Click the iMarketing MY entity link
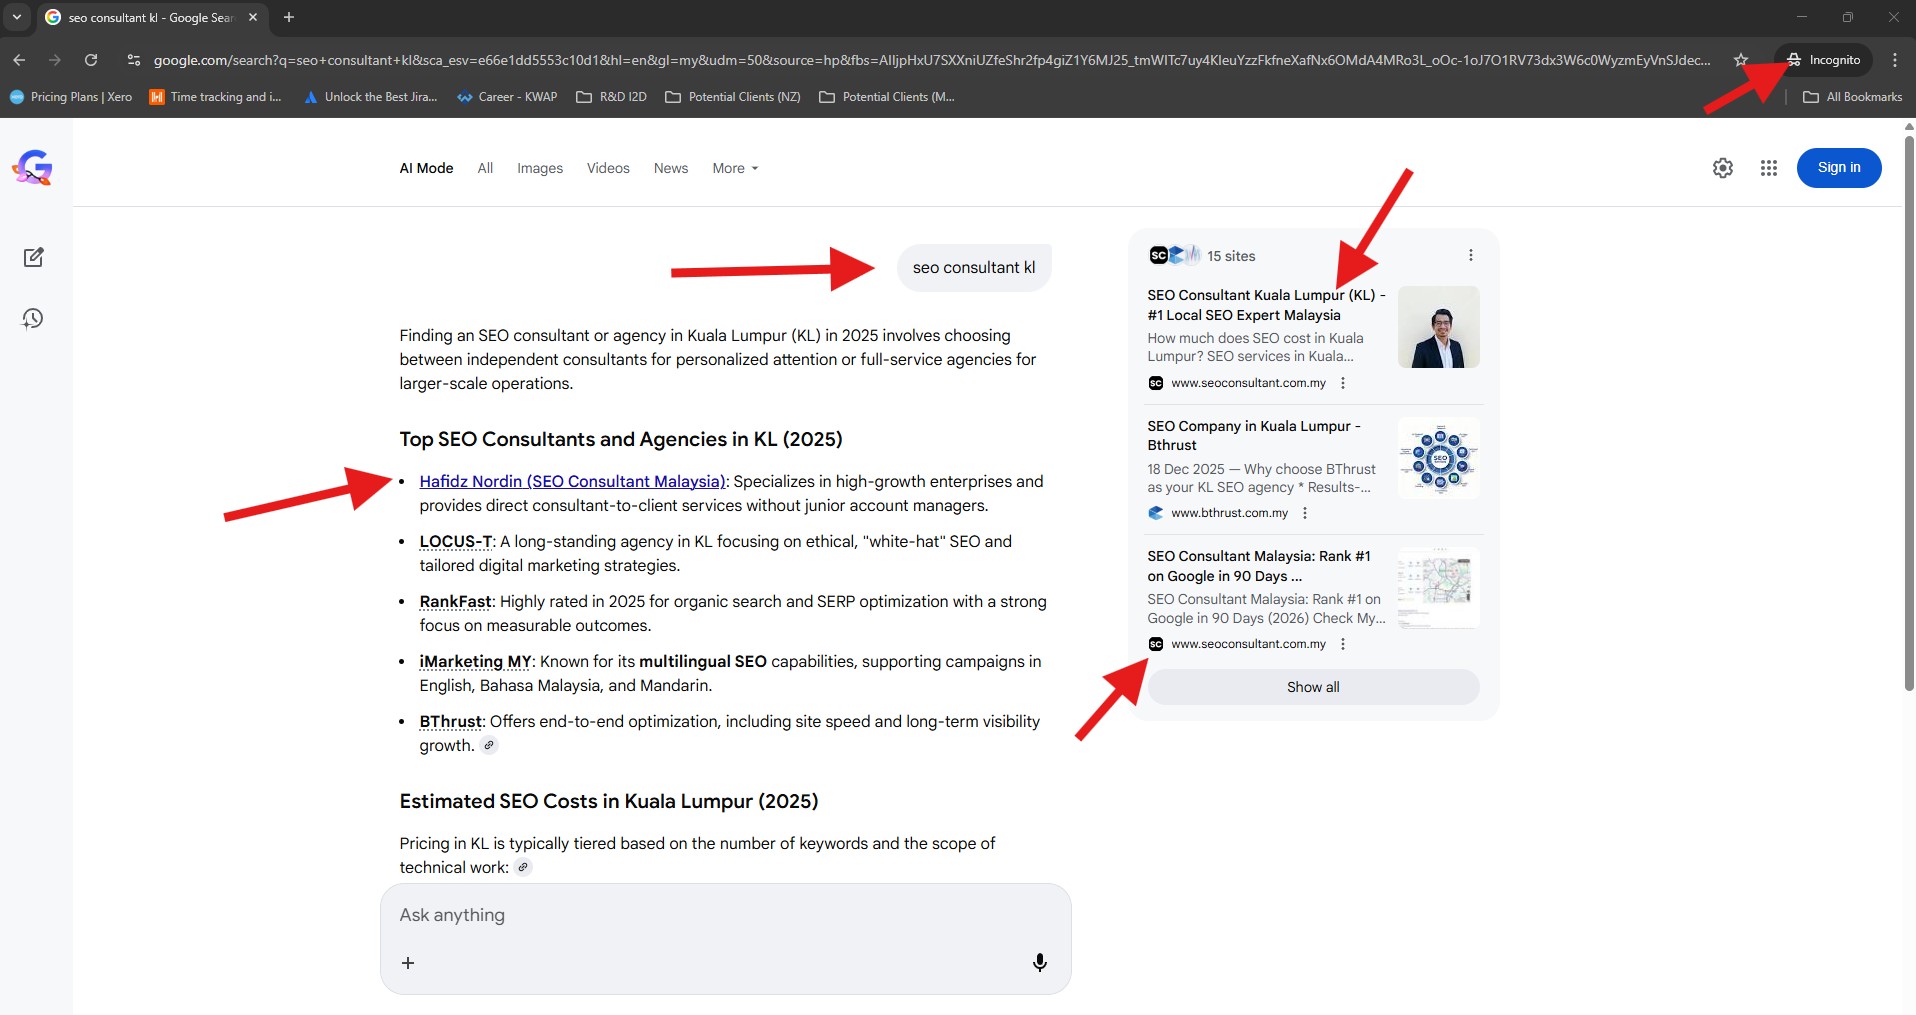 [476, 661]
